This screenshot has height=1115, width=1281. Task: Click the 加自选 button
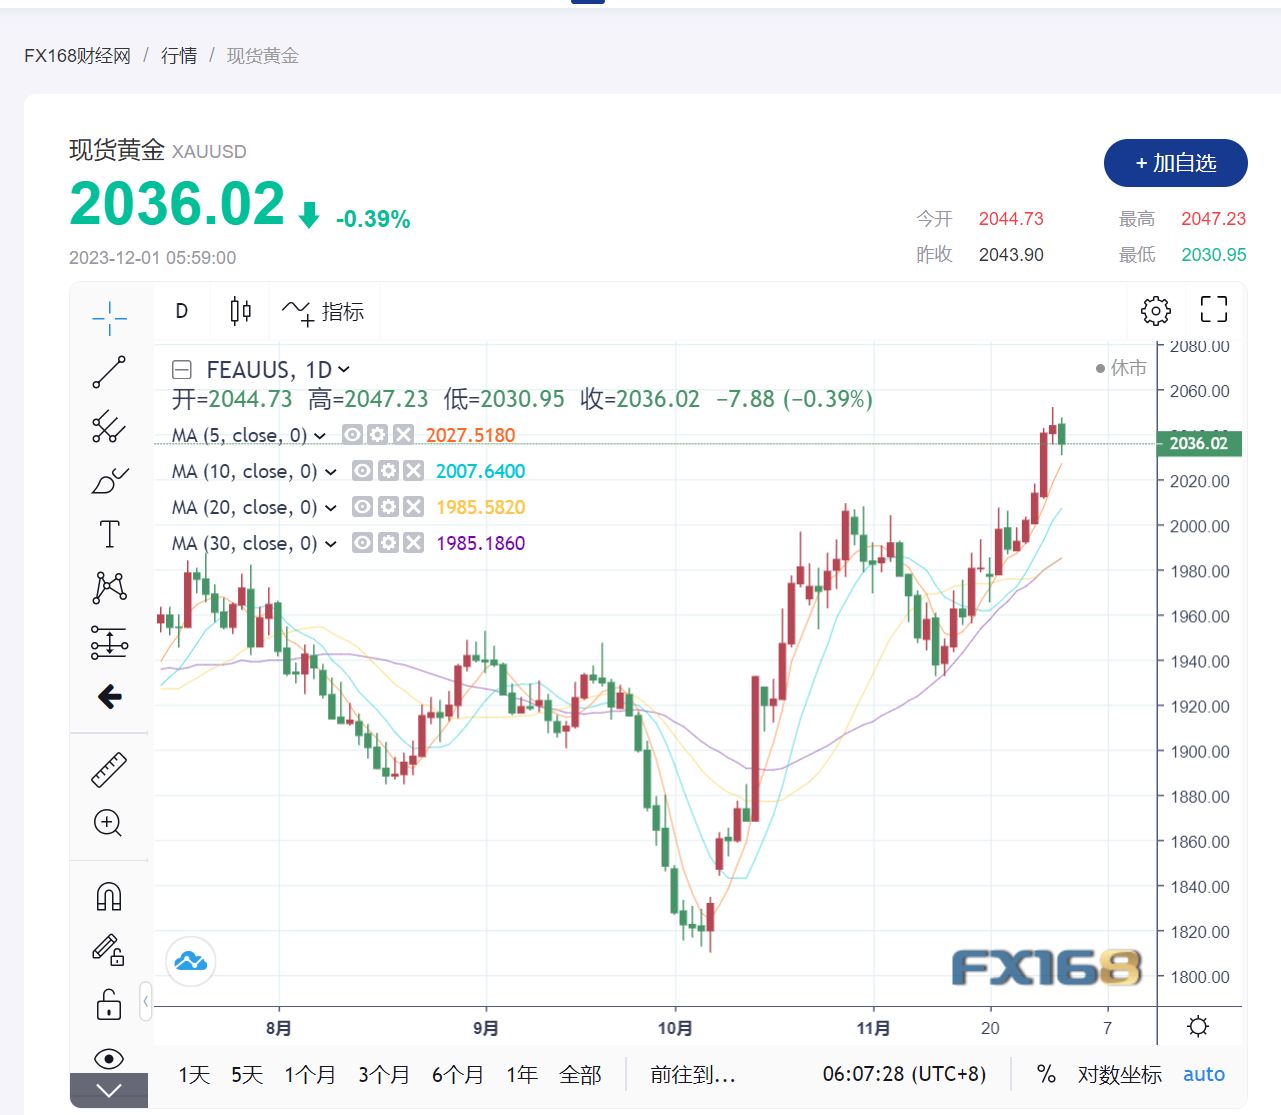pyautogui.click(x=1175, y=163)
